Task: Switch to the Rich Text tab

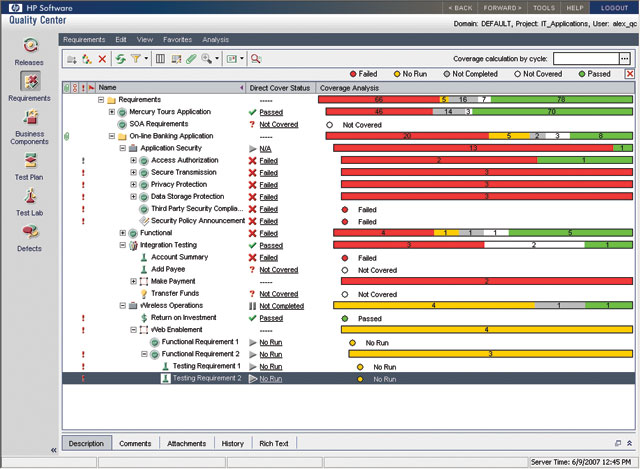Action: 274,444
